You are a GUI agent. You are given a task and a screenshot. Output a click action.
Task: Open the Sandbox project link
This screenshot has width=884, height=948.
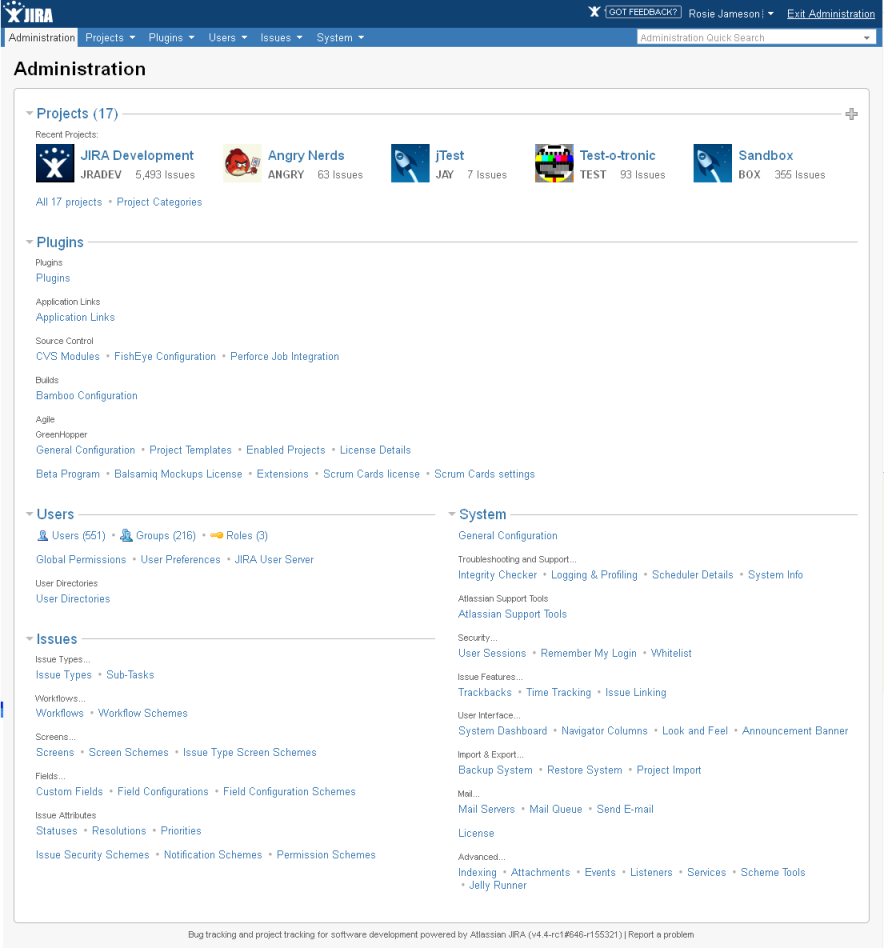(765, 155)
